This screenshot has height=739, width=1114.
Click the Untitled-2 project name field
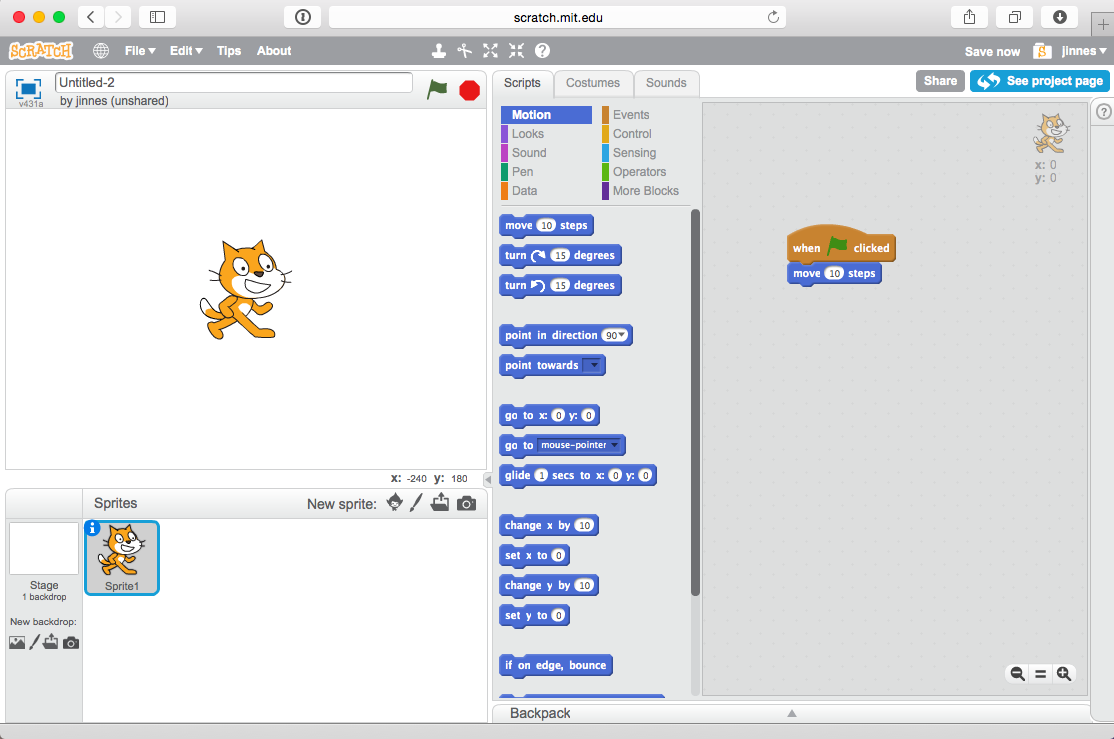[x=233, y=82]
